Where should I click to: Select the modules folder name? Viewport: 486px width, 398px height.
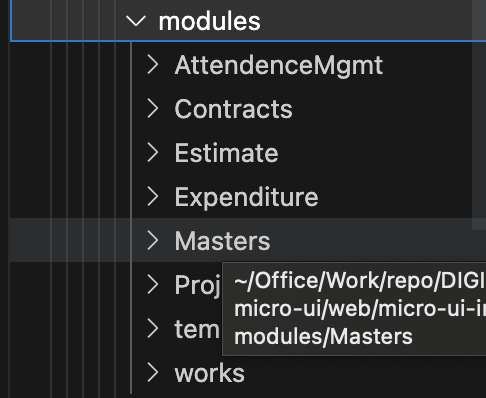click(209, 22)
